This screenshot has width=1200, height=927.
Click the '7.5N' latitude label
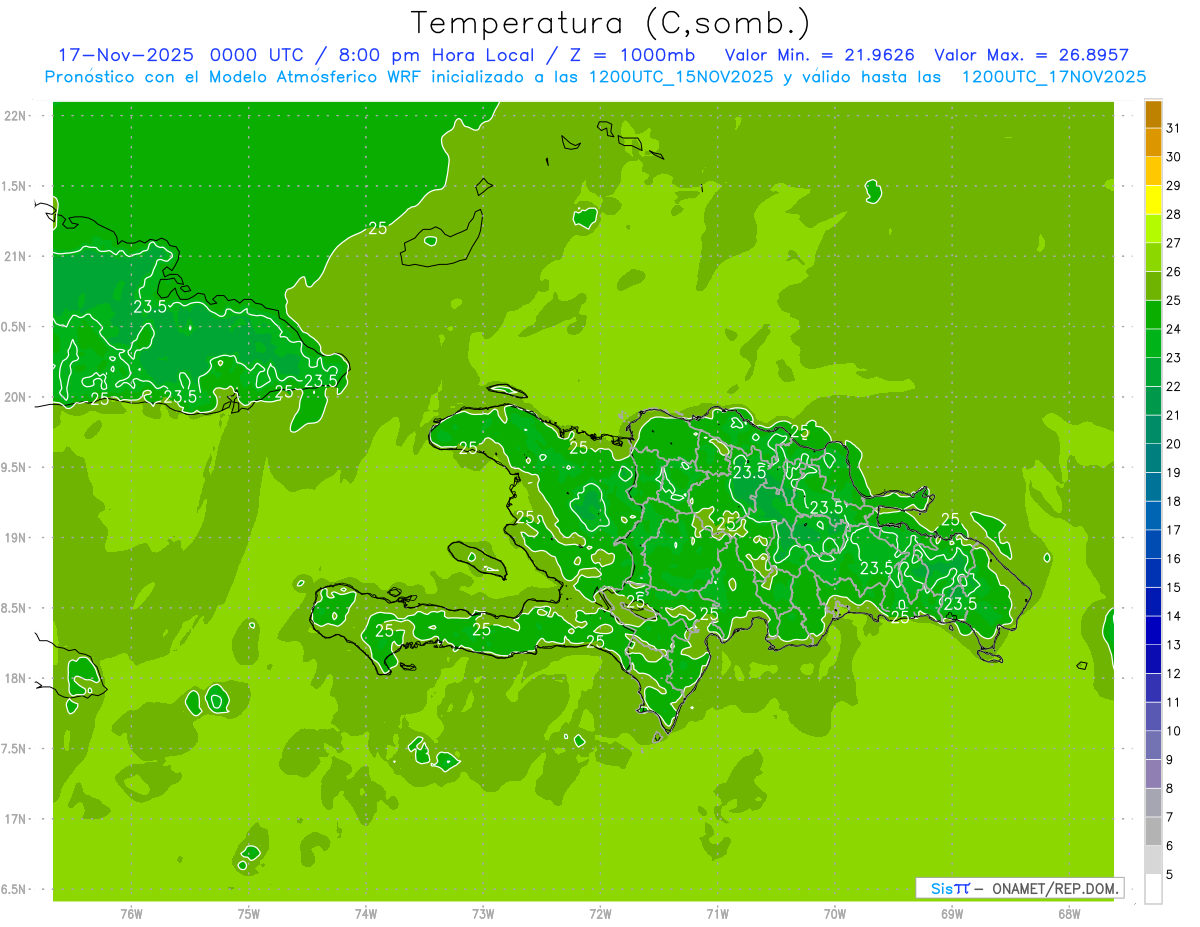coord(14,748)
